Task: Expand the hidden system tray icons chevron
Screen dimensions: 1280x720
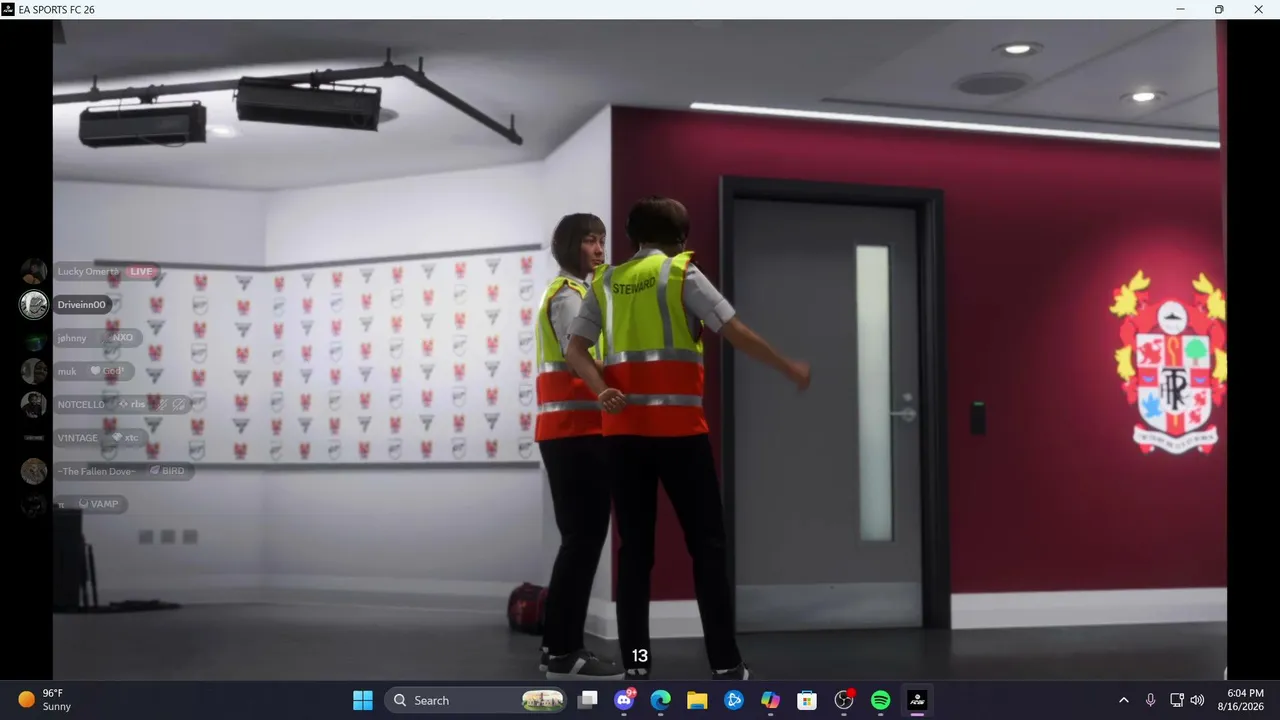Action: (x=1123, y=700)
